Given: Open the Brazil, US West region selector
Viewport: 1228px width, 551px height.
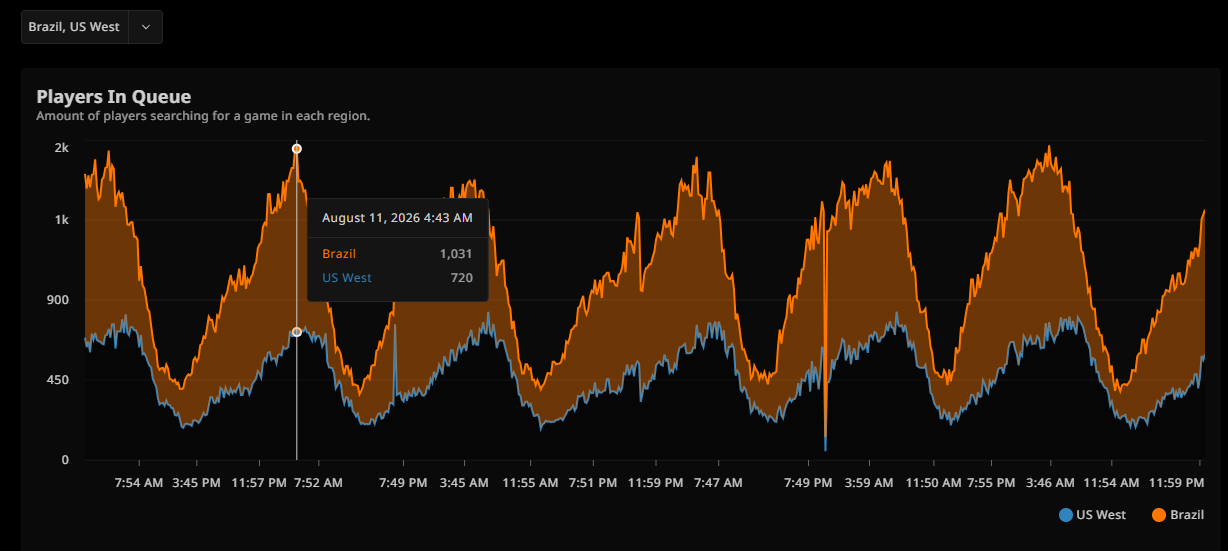Looking at the screenshot, I should (92, 27).
